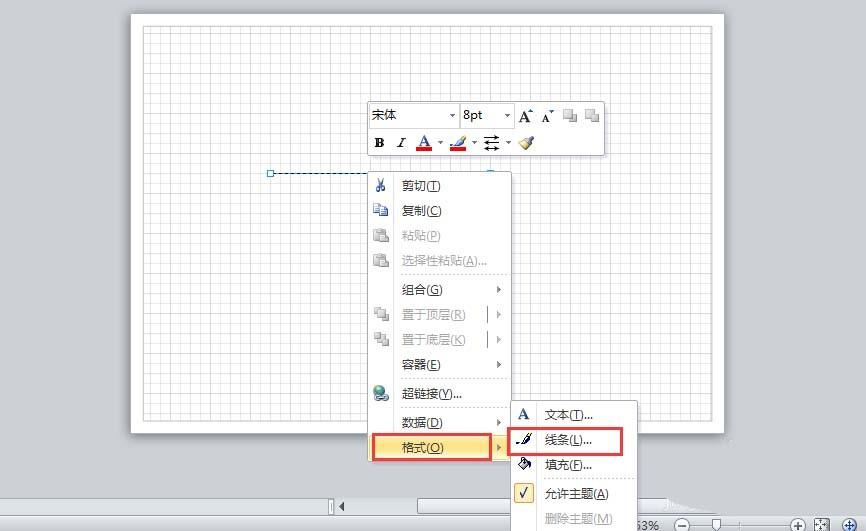Click Send to Back icon in mini toolbar
The height and width of the screenshot is (531, 866).
(x=592, y=115)
